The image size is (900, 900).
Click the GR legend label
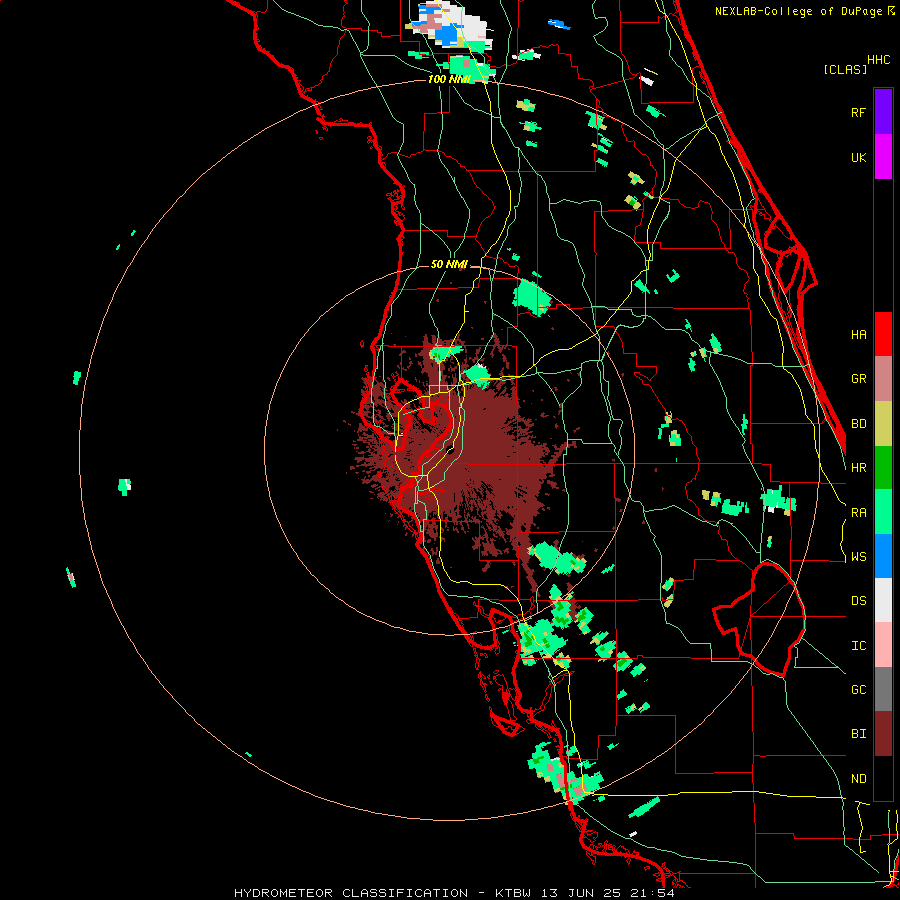click(x=858, y=379)
